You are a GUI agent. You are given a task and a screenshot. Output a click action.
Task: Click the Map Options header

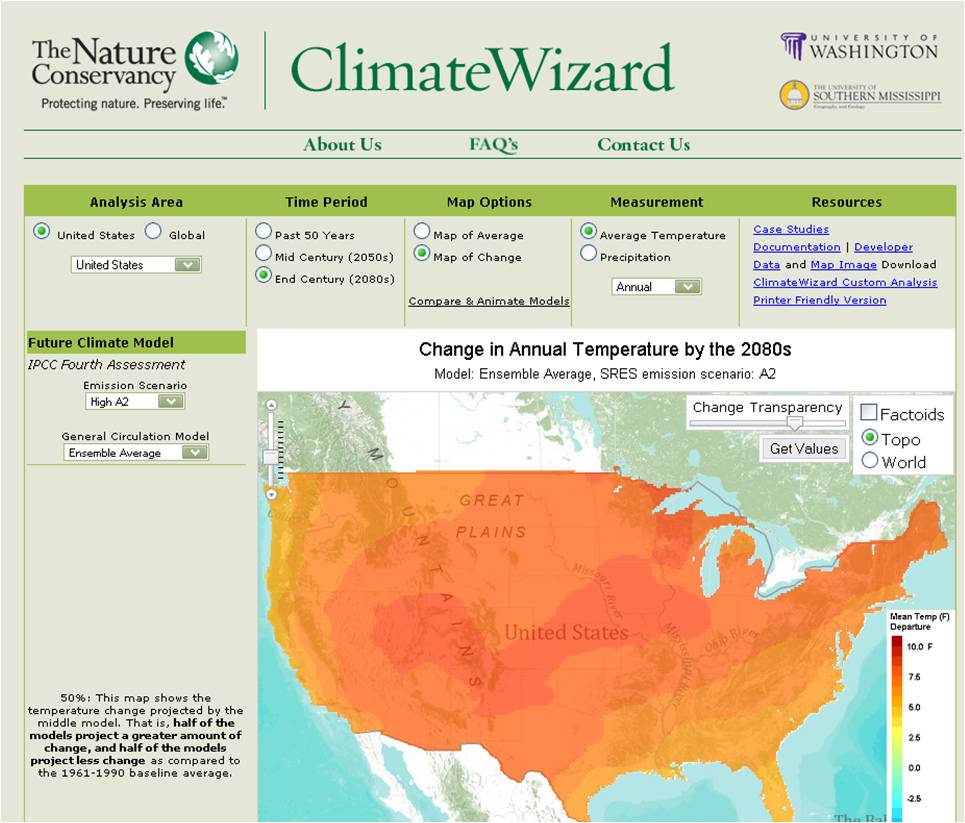[x=489, y=202]
